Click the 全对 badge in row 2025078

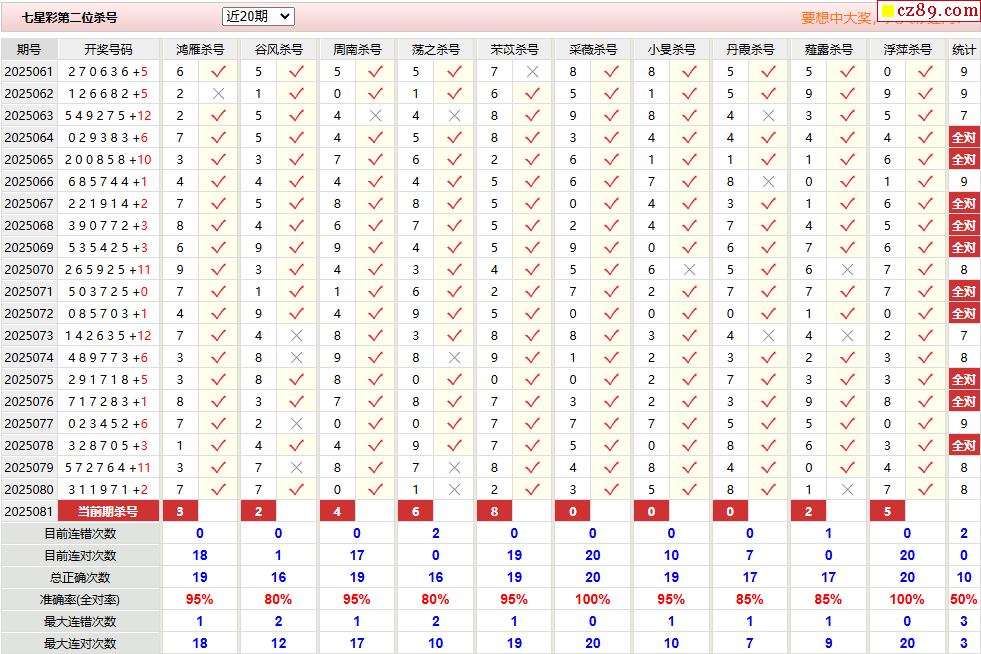[963, 446]
